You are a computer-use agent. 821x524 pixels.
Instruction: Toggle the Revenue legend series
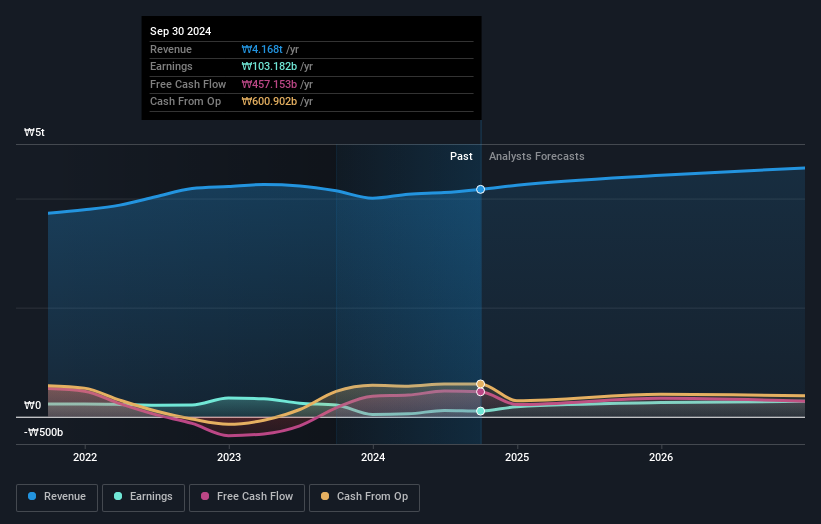57,497
